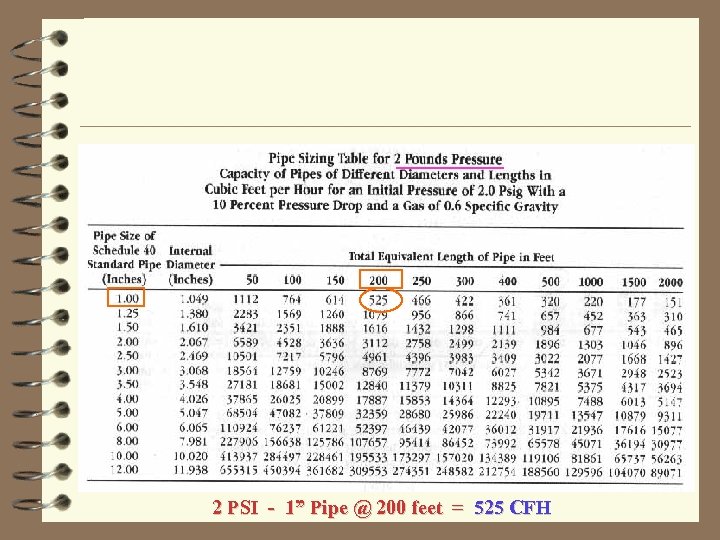Click the "Pipe Size of Schedule 40" column header

coord(124,257)
